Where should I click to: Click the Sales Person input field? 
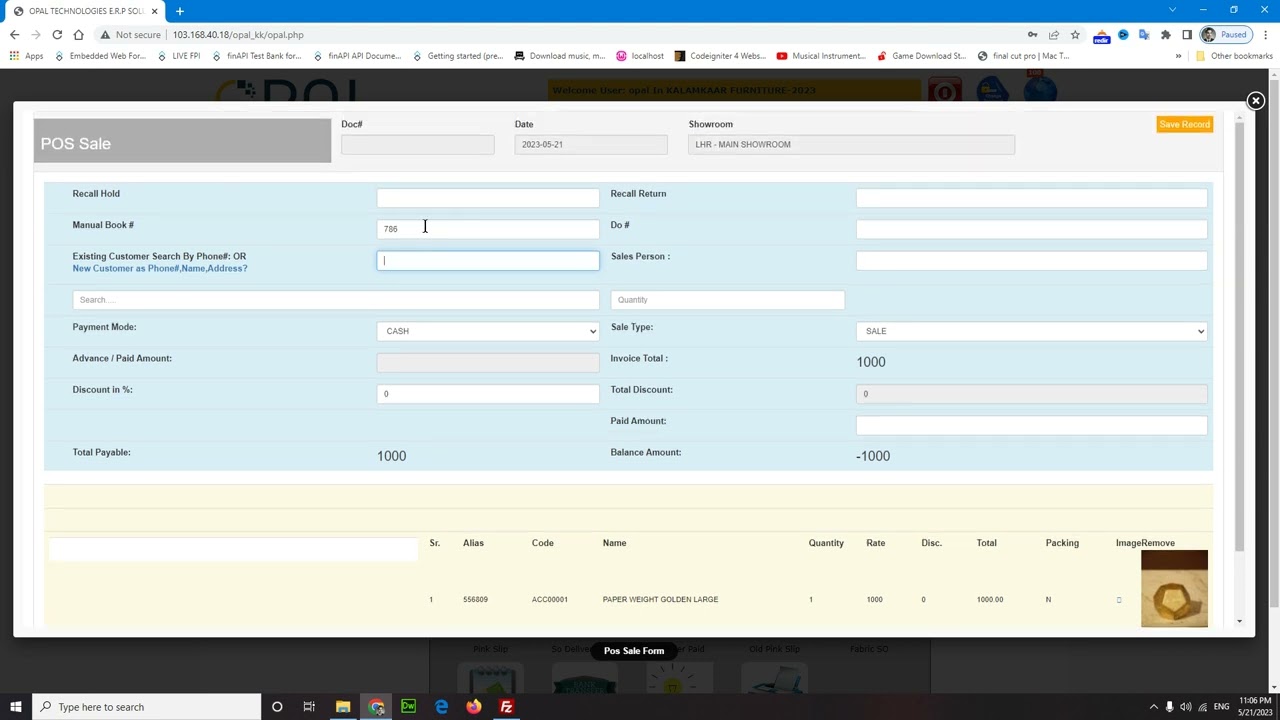[x=1031, y=261]
